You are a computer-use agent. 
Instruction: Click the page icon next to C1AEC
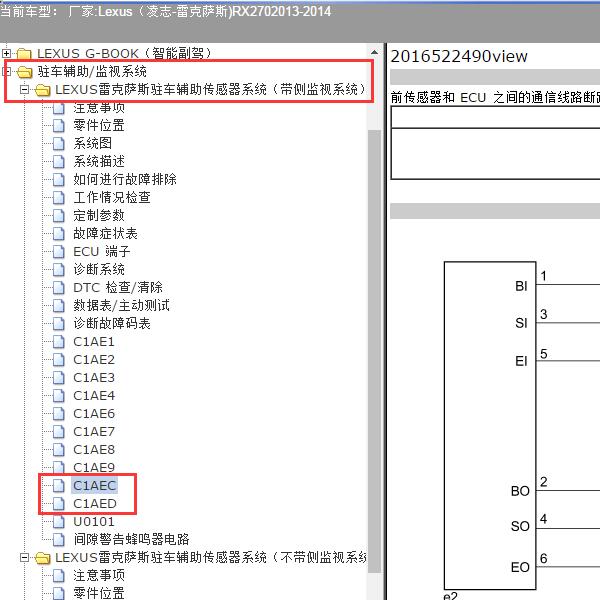tap(59, 485)
